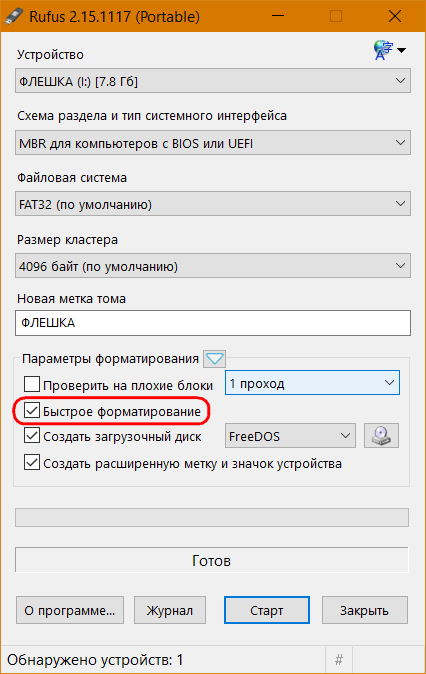
Task: Uncheck Быстрое форматирование checkbox
Action: tap(32, 411)
